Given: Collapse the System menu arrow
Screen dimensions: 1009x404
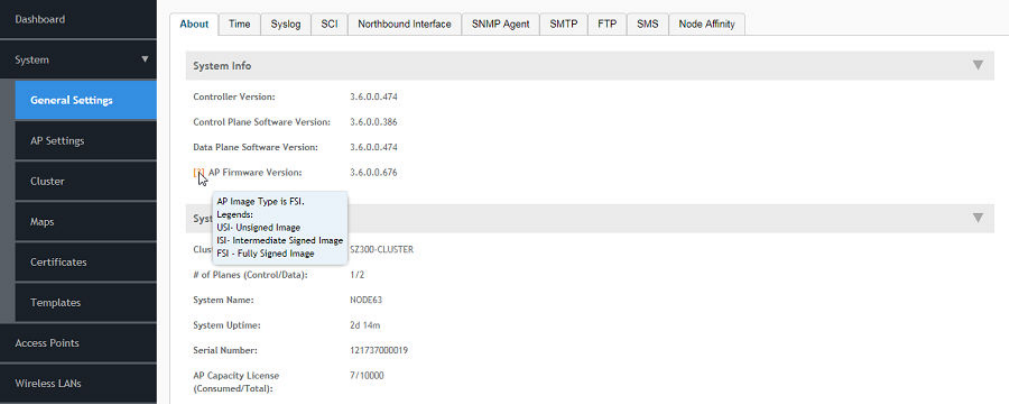Looking at the screenshot, I should [145, 60].
